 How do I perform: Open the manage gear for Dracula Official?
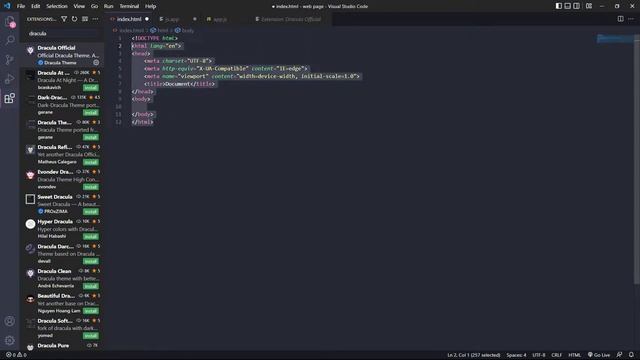(96, 62)
